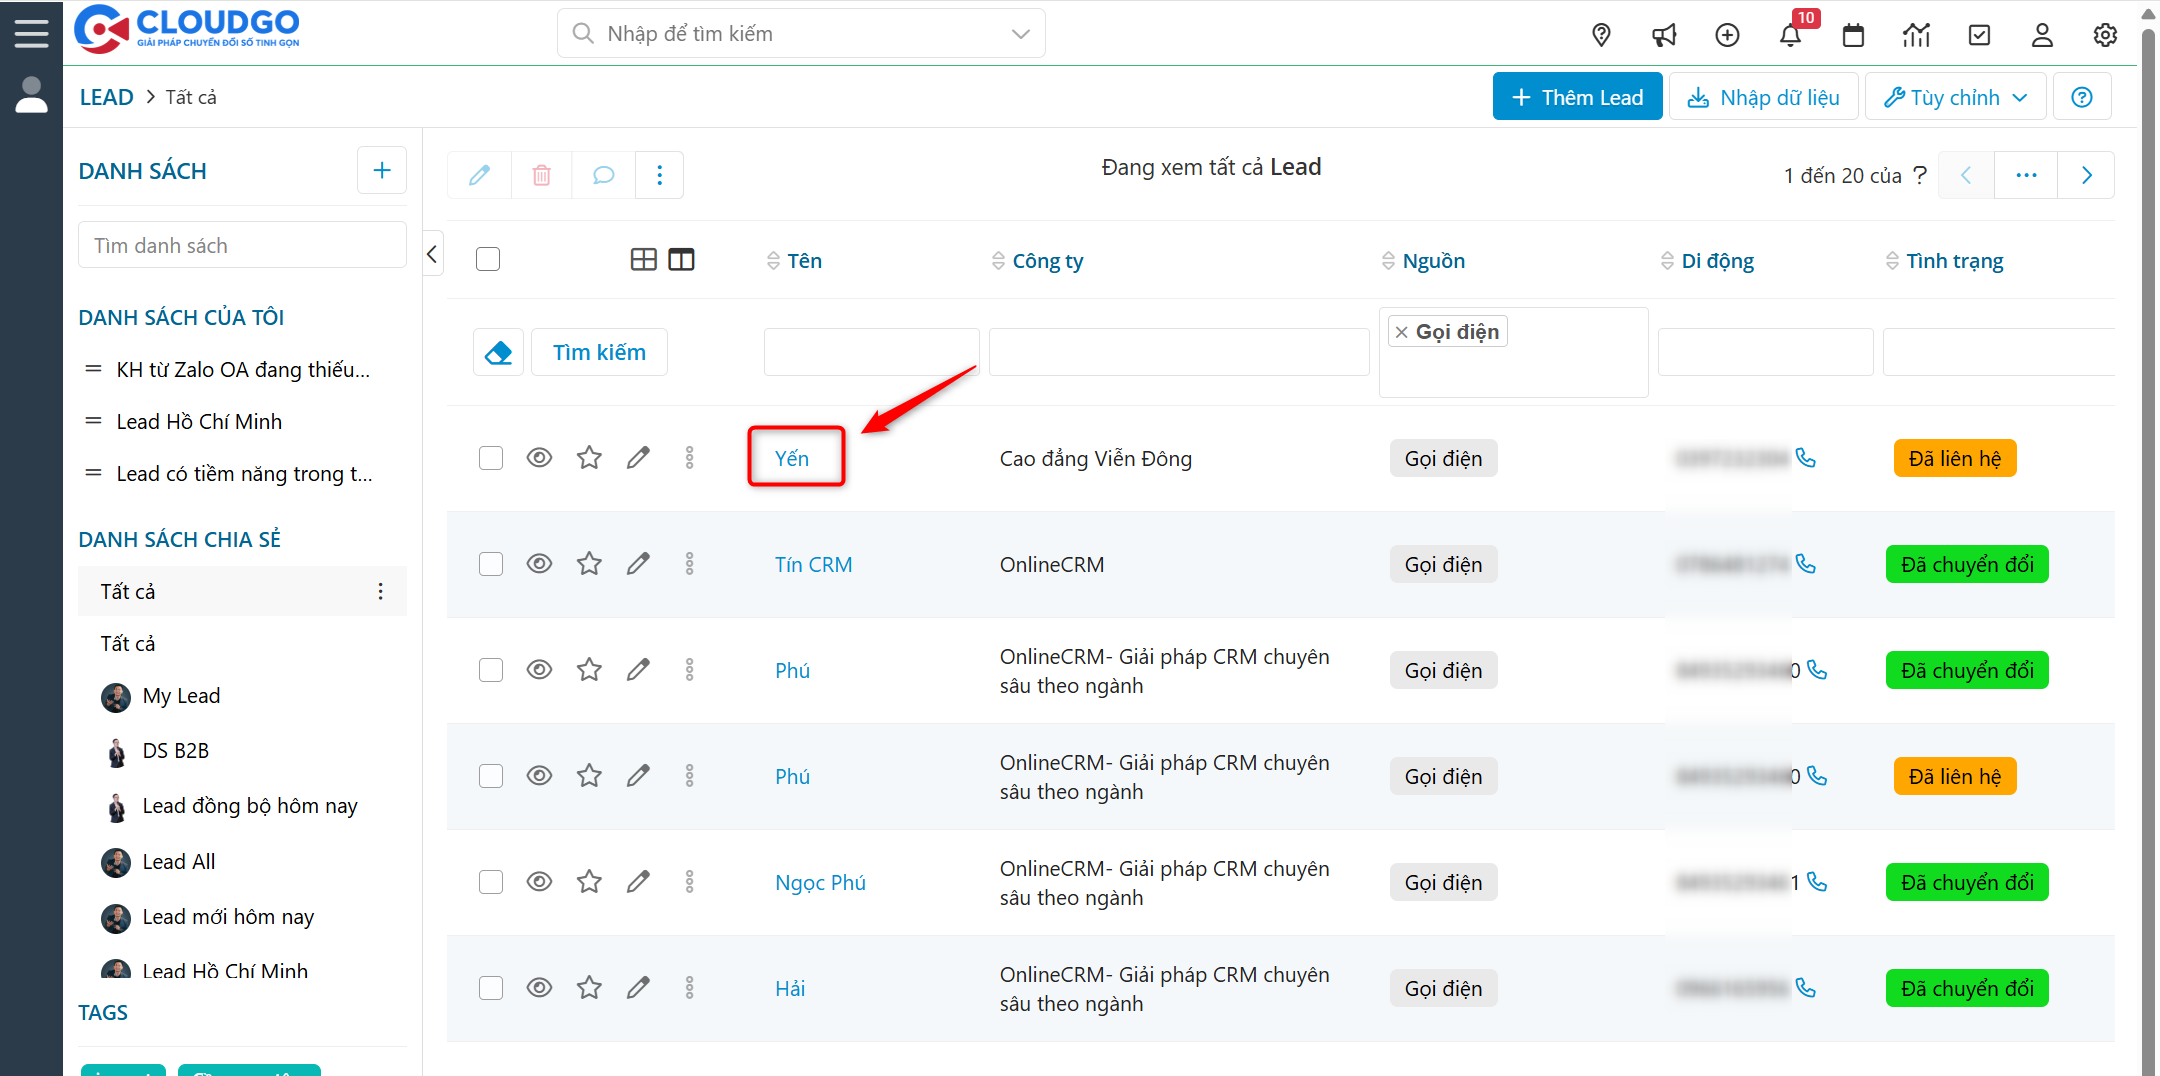
Task: Open the hamburger main menu
Action: (x=31, y=33)
